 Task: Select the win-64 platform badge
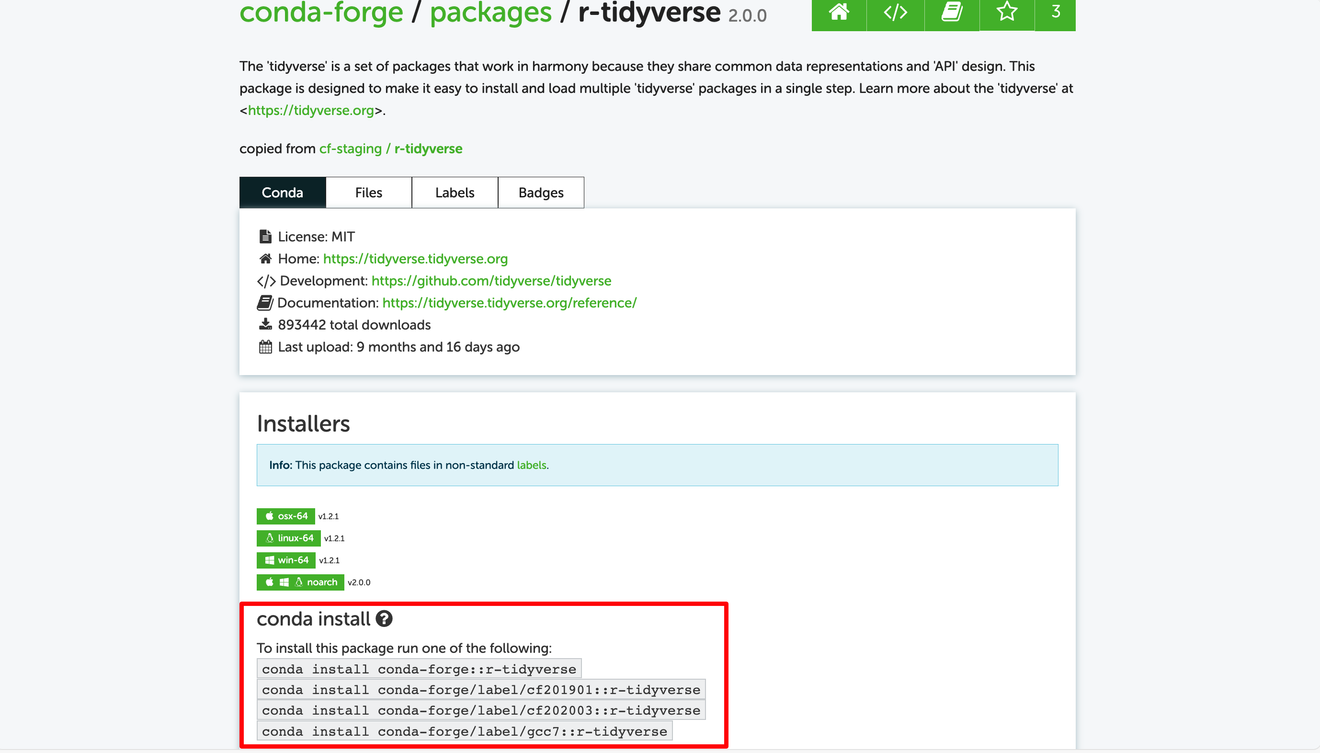(286, 560)
